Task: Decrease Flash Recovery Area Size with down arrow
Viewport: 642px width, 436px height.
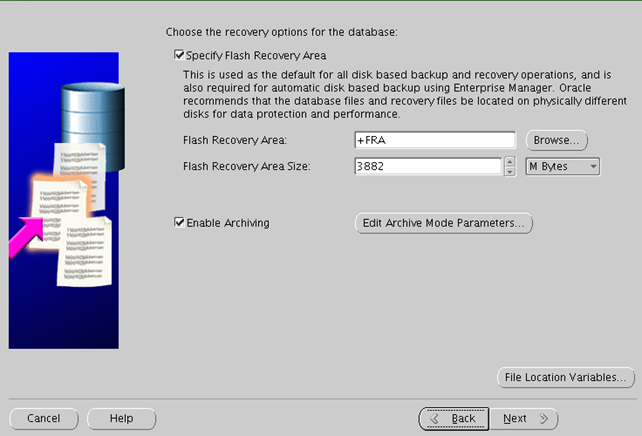Action: [510, 171]
